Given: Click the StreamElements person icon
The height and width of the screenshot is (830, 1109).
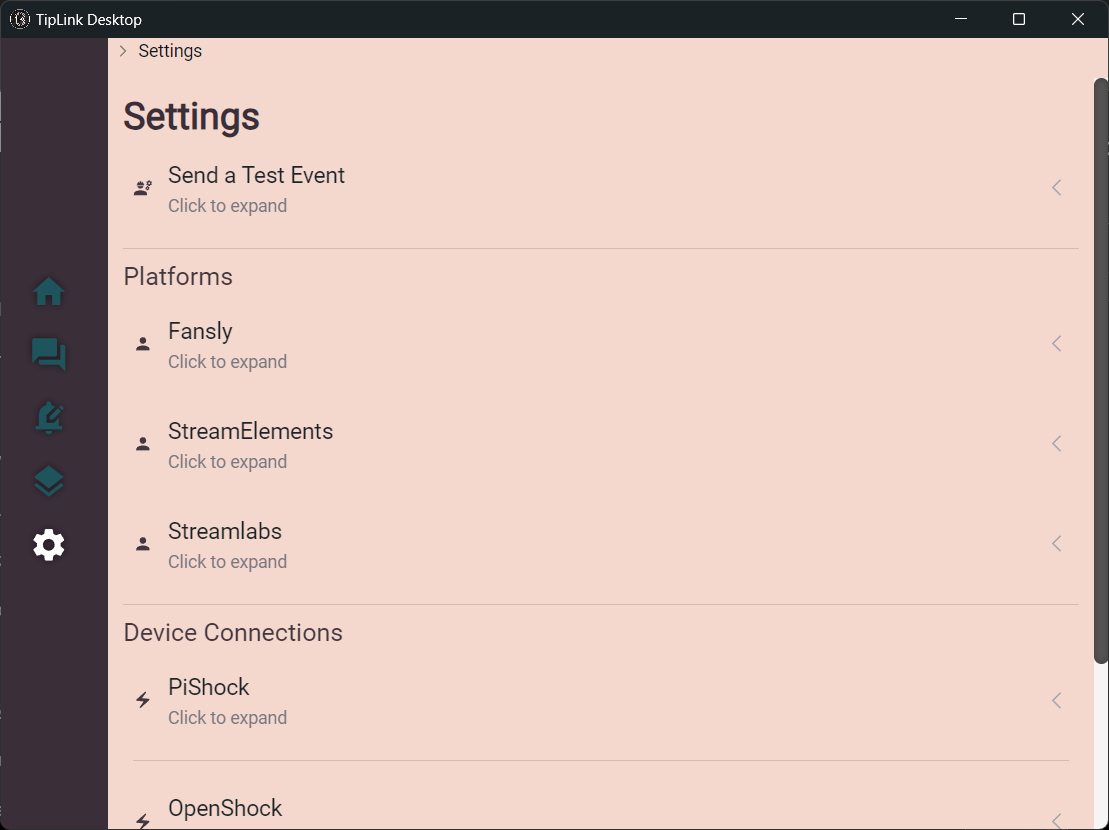Looking at the screenshot, I should [x=143, y=444].
